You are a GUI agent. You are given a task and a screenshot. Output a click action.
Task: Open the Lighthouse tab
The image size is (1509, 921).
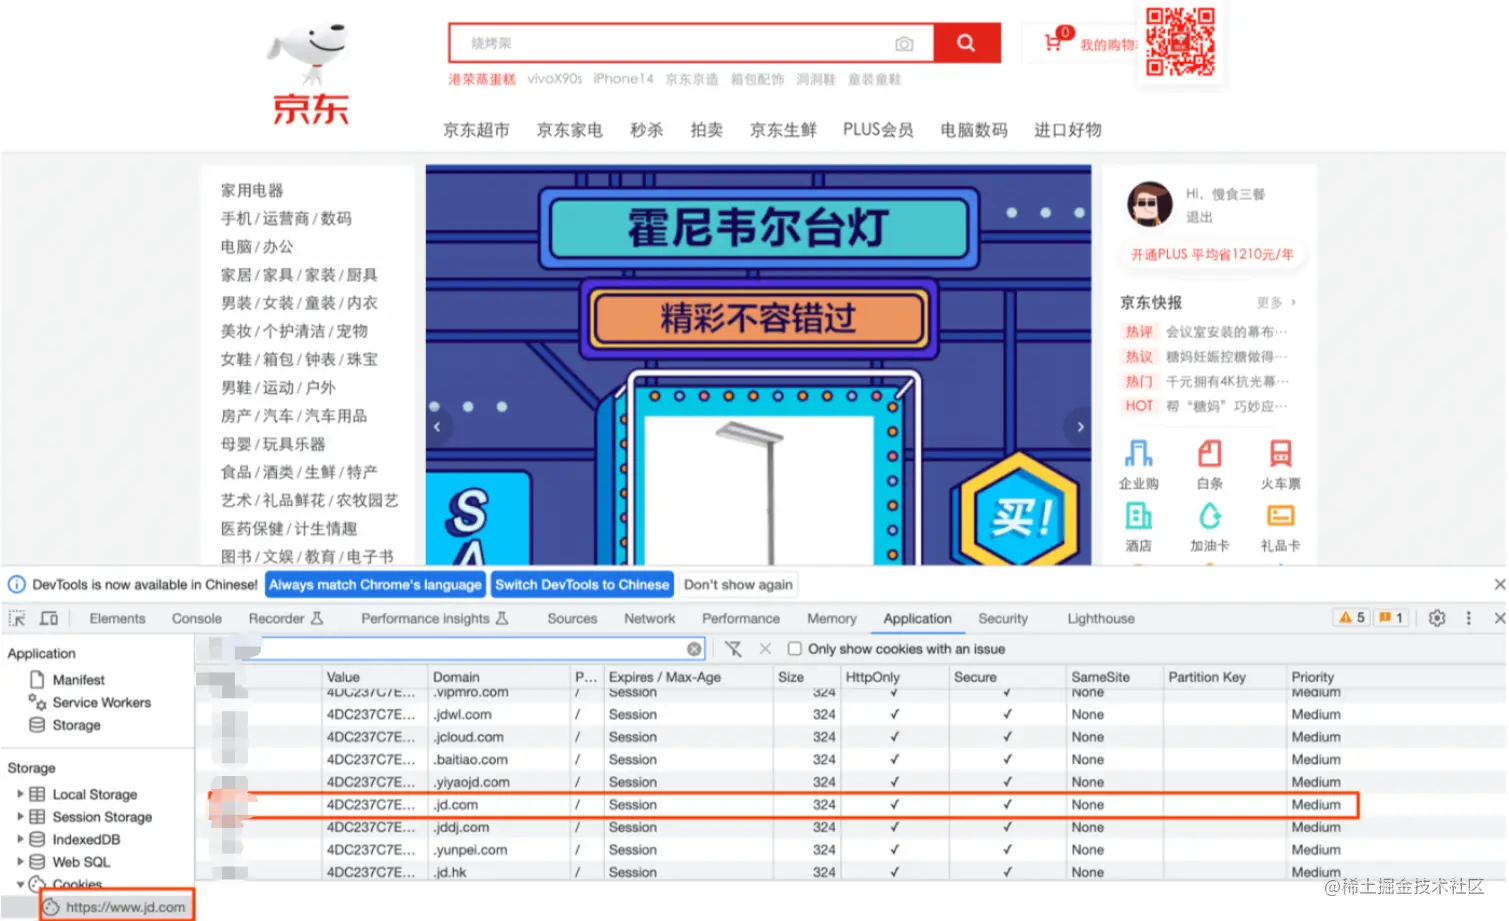(x=1101, y=619)
